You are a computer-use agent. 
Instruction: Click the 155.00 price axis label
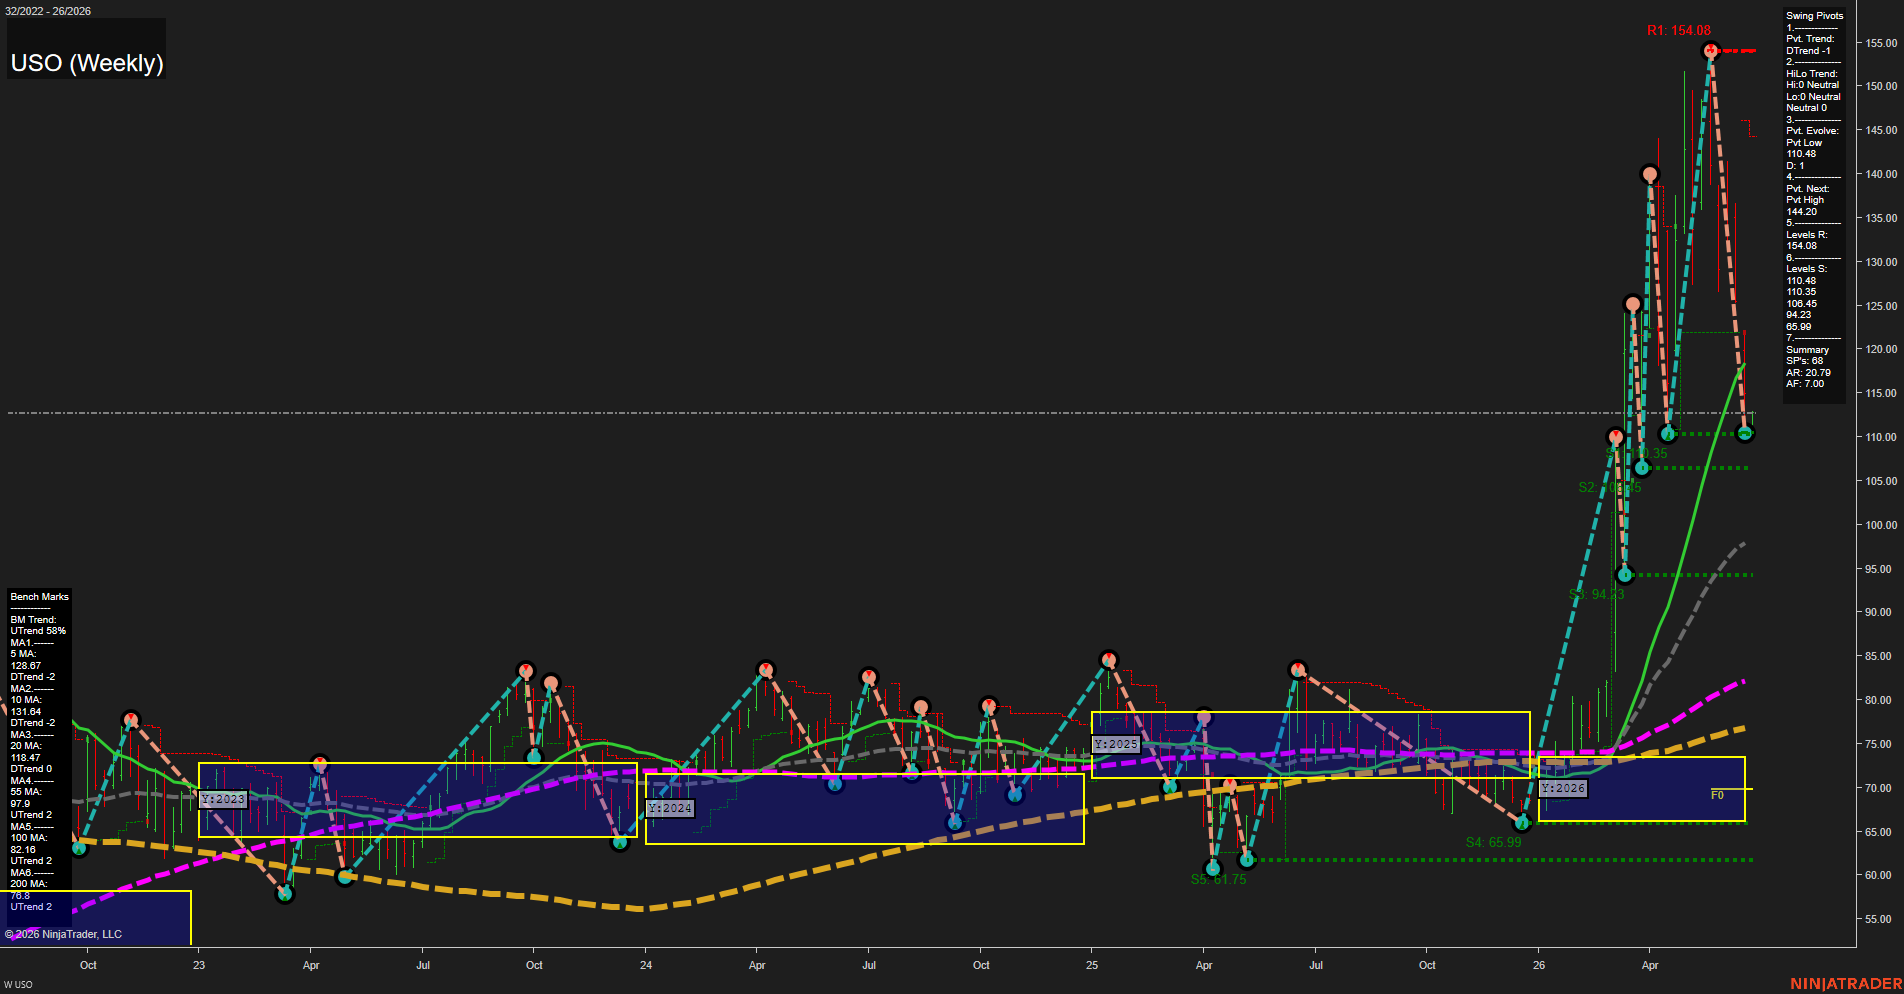point(1881,43)
